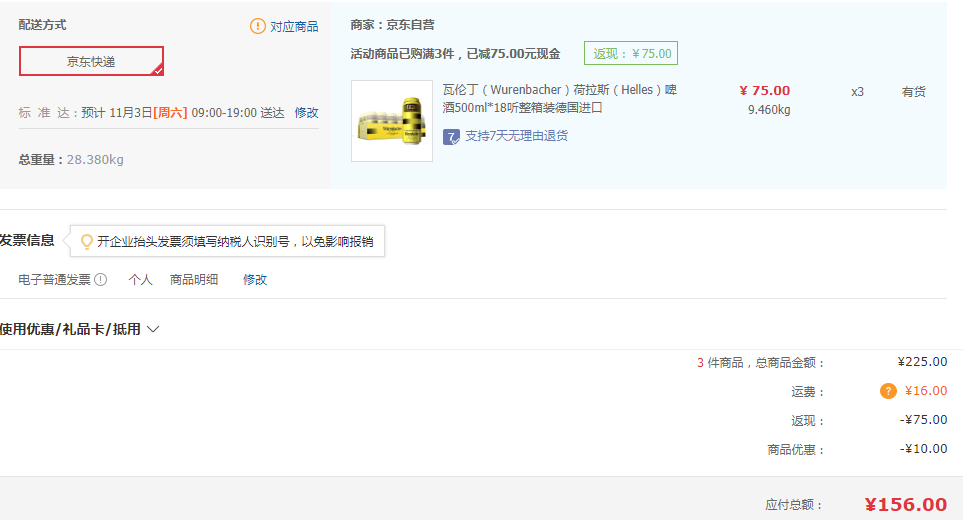
Task: Click the 商品明细 invoice content text
Action: [194, 279]
